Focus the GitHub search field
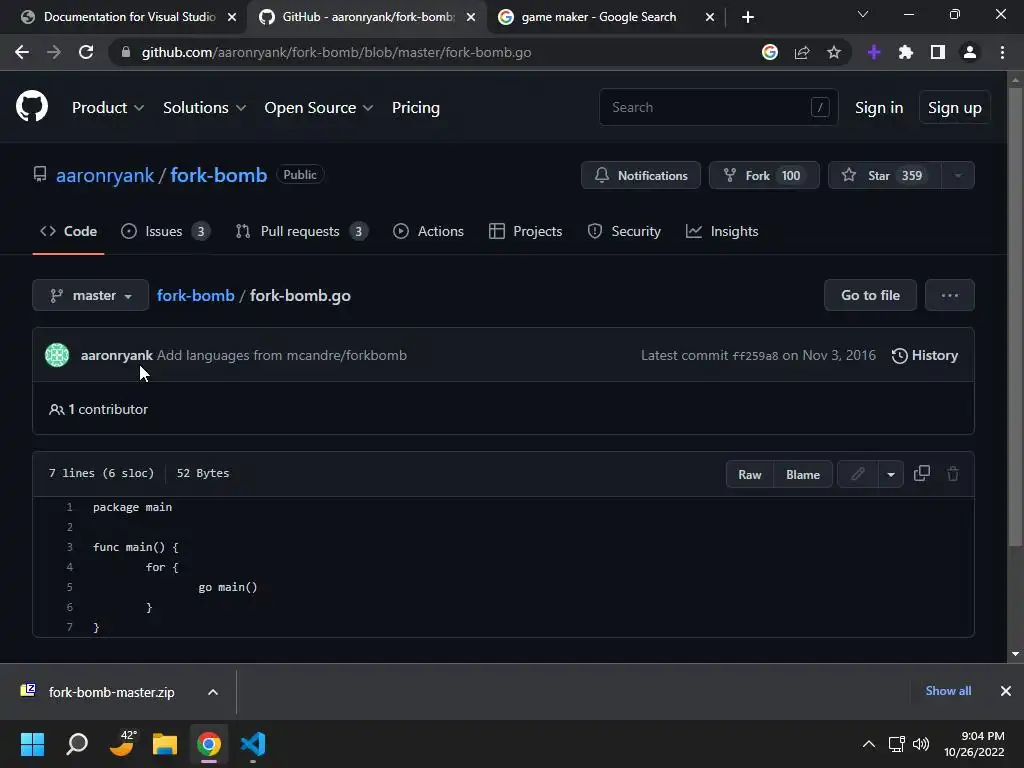This screenshot has height=768, width=1024. (x=718, y=107)
